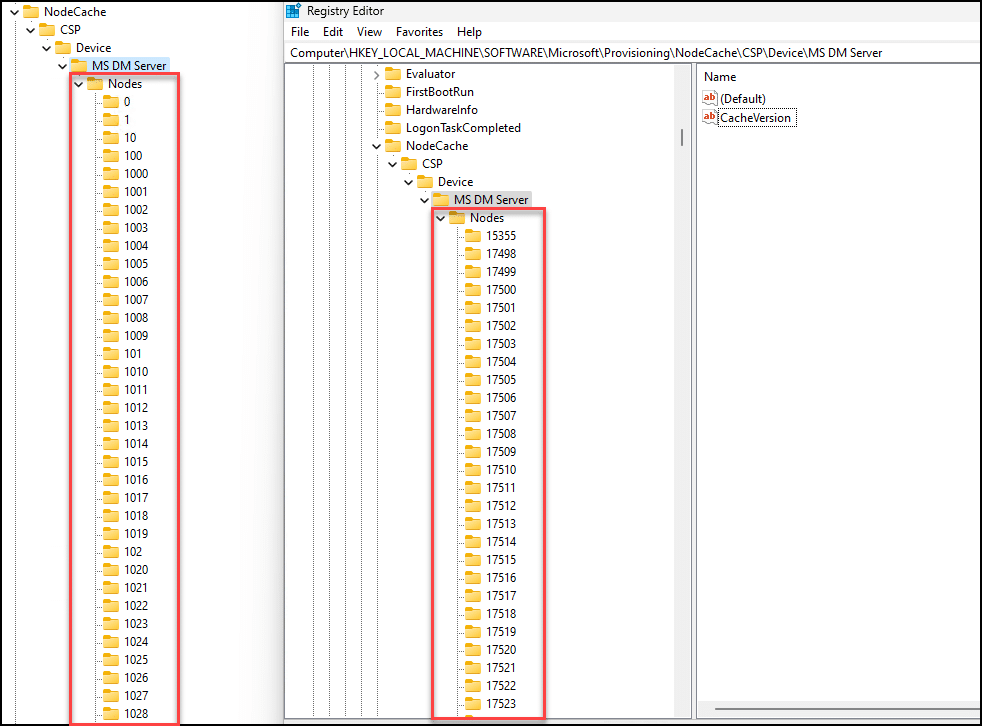Viewport: 982px width, 726px height.
Task: Click the Registry Editor tree vertical scrollbar thumb
Action: pyautogui.click(x=681, y=137)
